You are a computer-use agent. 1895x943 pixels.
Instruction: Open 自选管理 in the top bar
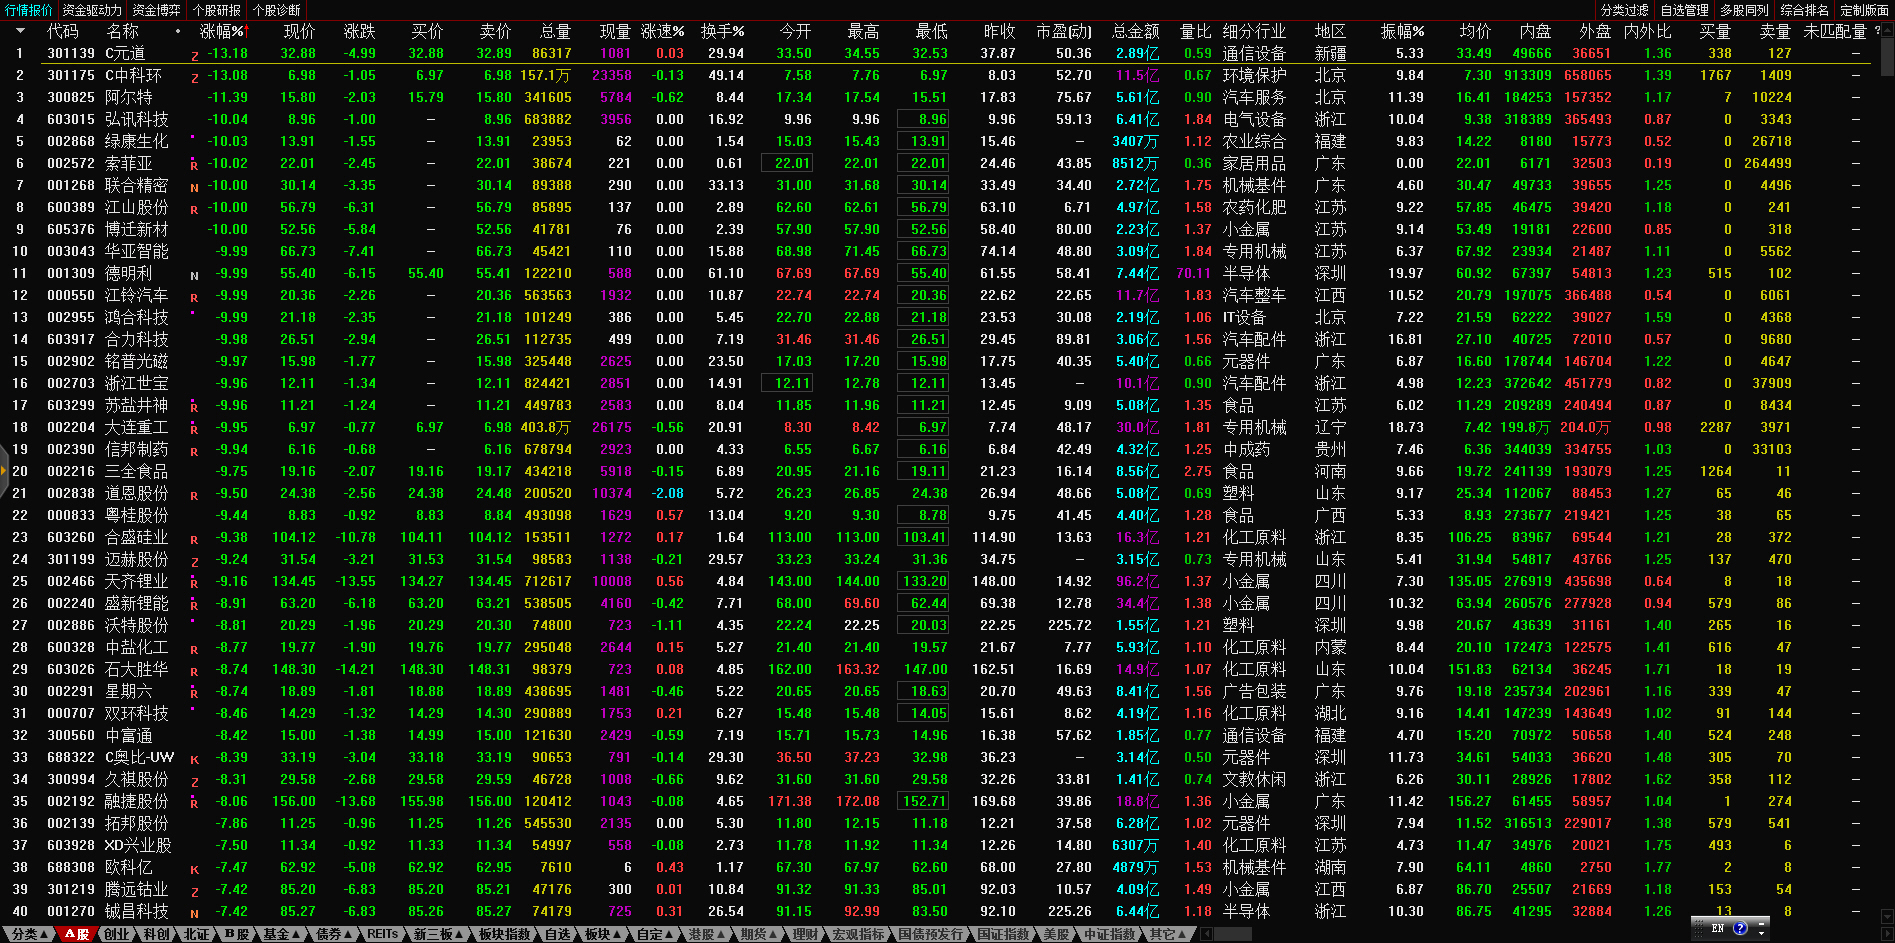[1684, 10]
